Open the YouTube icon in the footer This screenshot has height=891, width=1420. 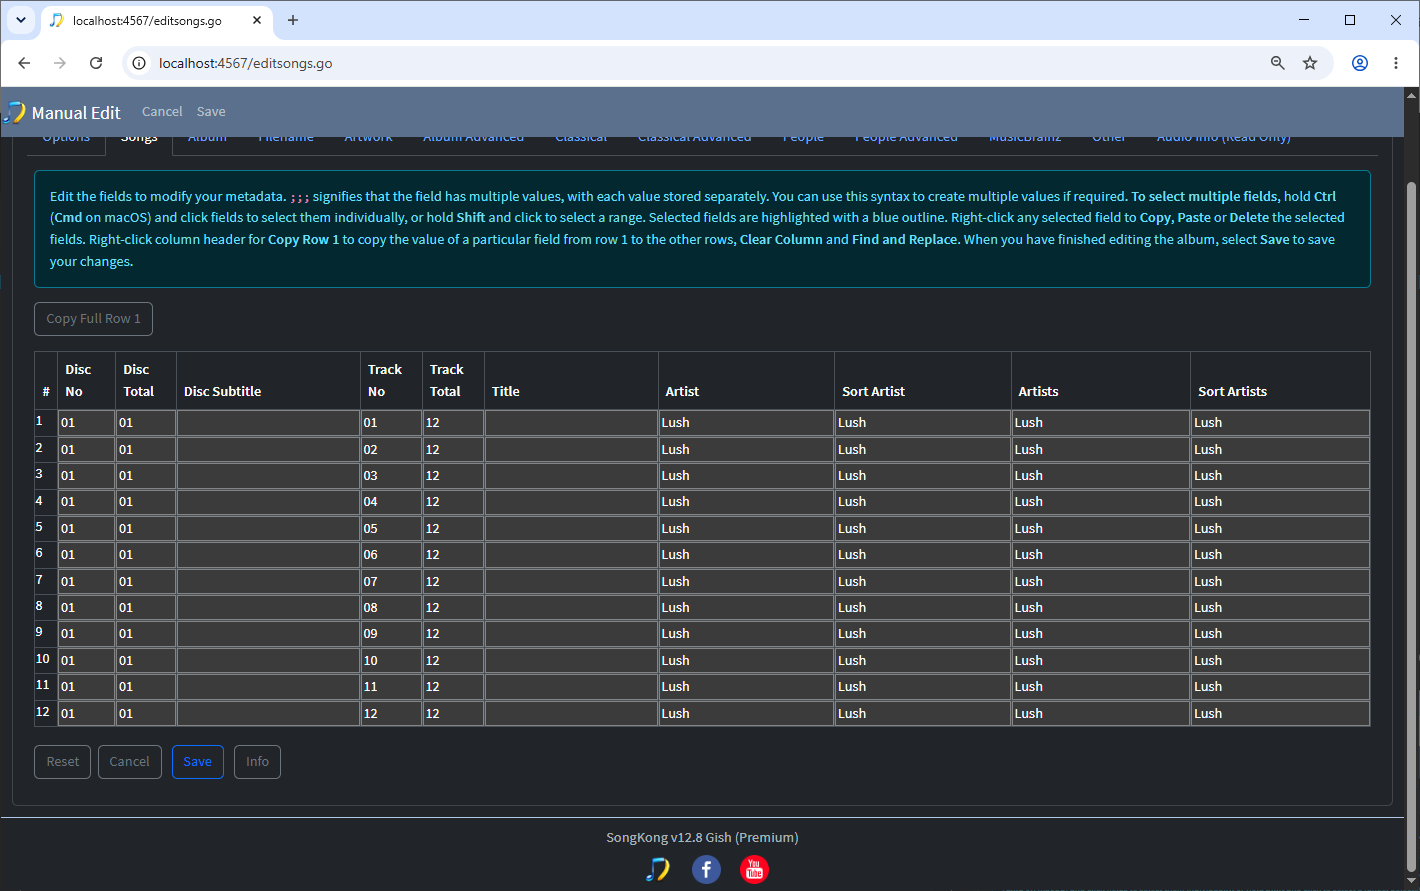point(754,870)
